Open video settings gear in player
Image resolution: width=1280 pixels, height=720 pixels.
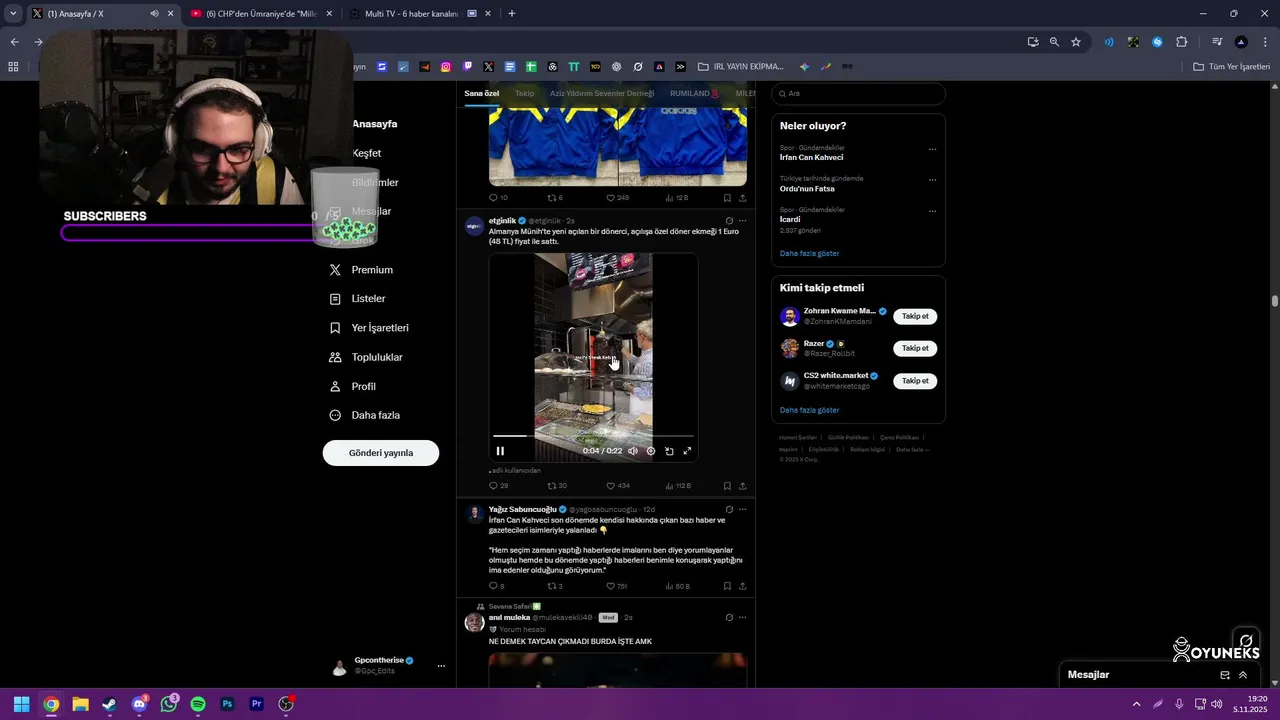coord(650,451)
